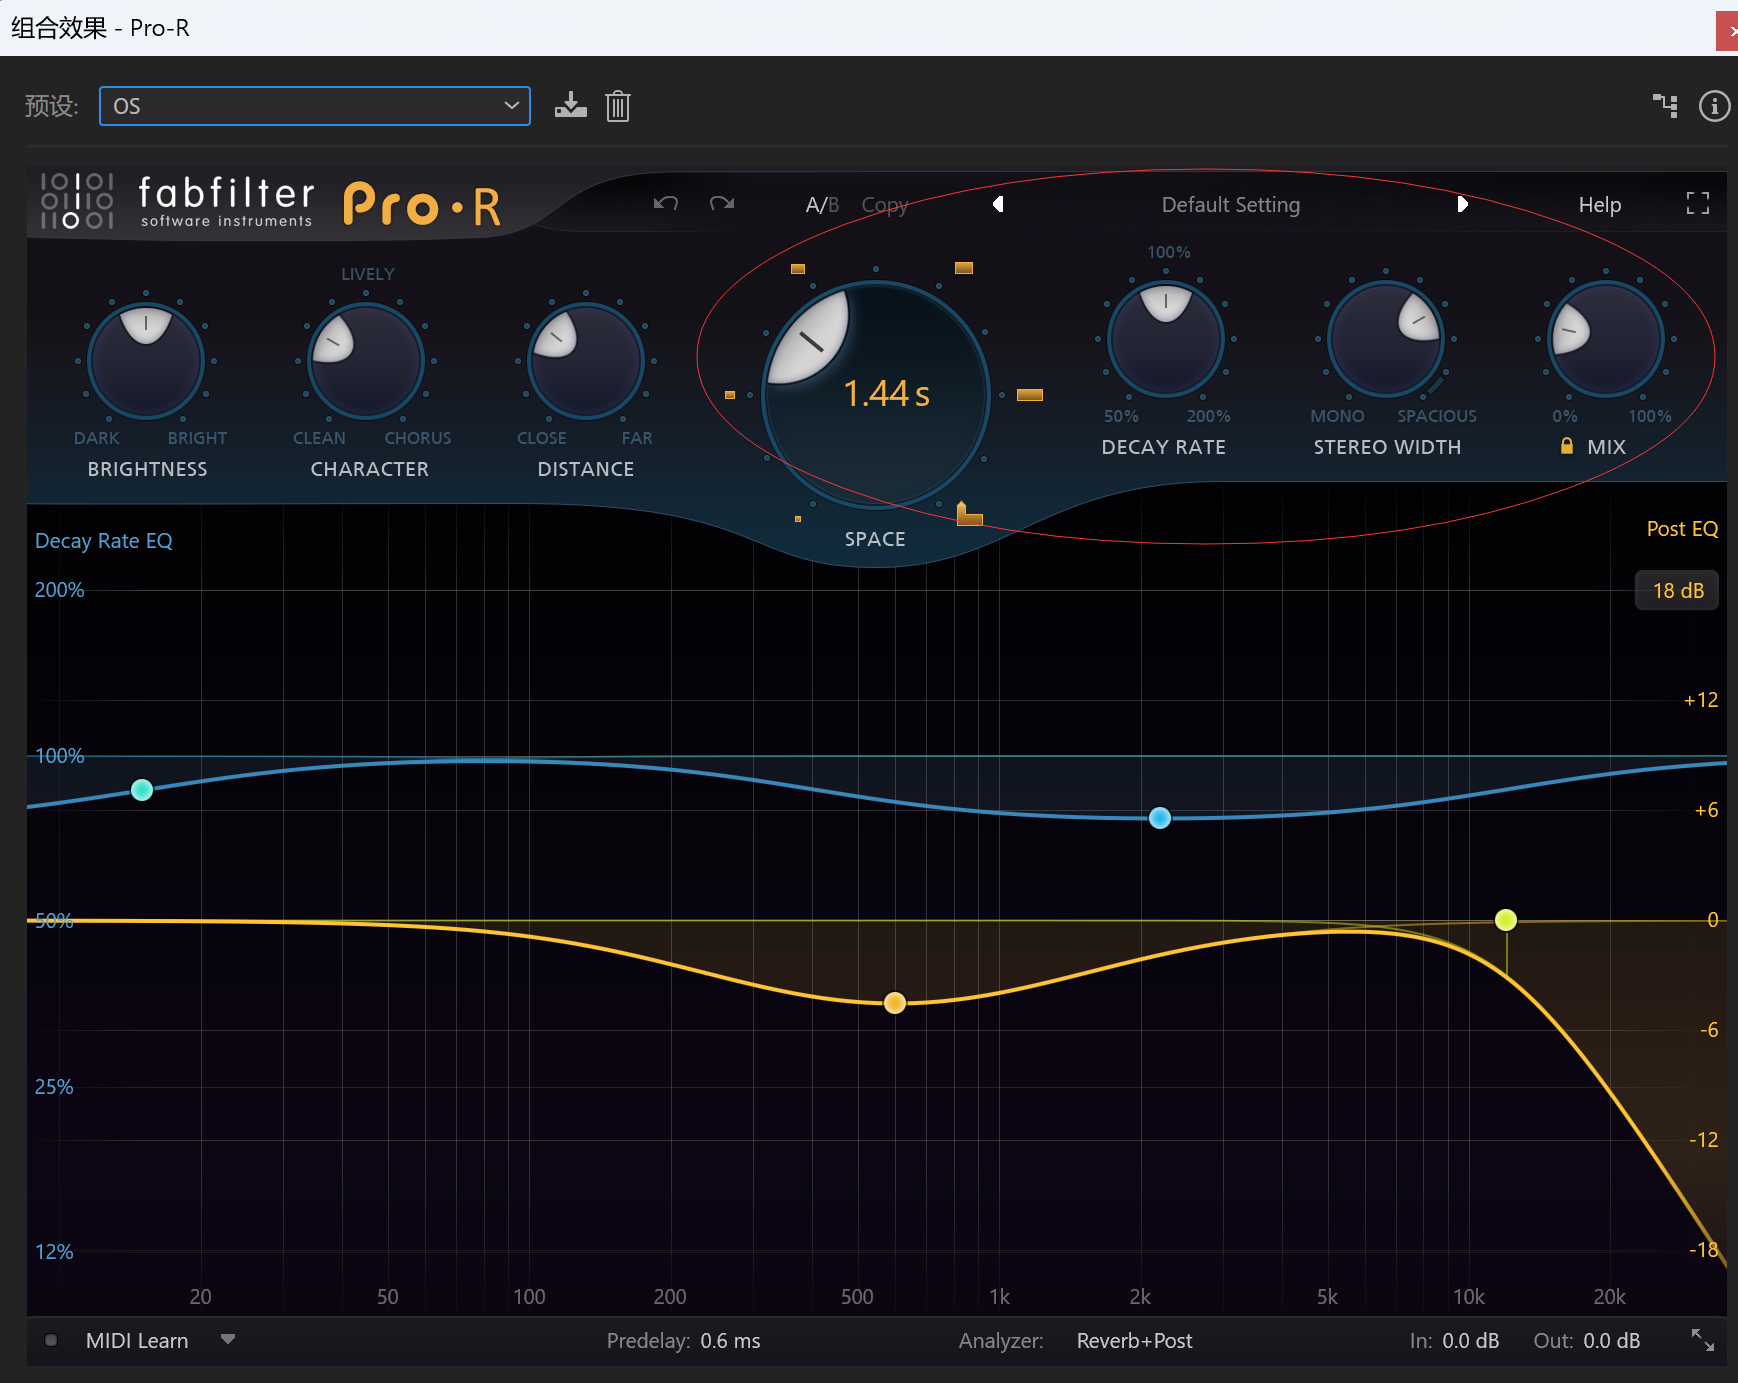Image resolution: width=1738 pixels, height=1383 pixels.
Task: Toggle the Mix lock icon
Action: tap(1567, 446)
